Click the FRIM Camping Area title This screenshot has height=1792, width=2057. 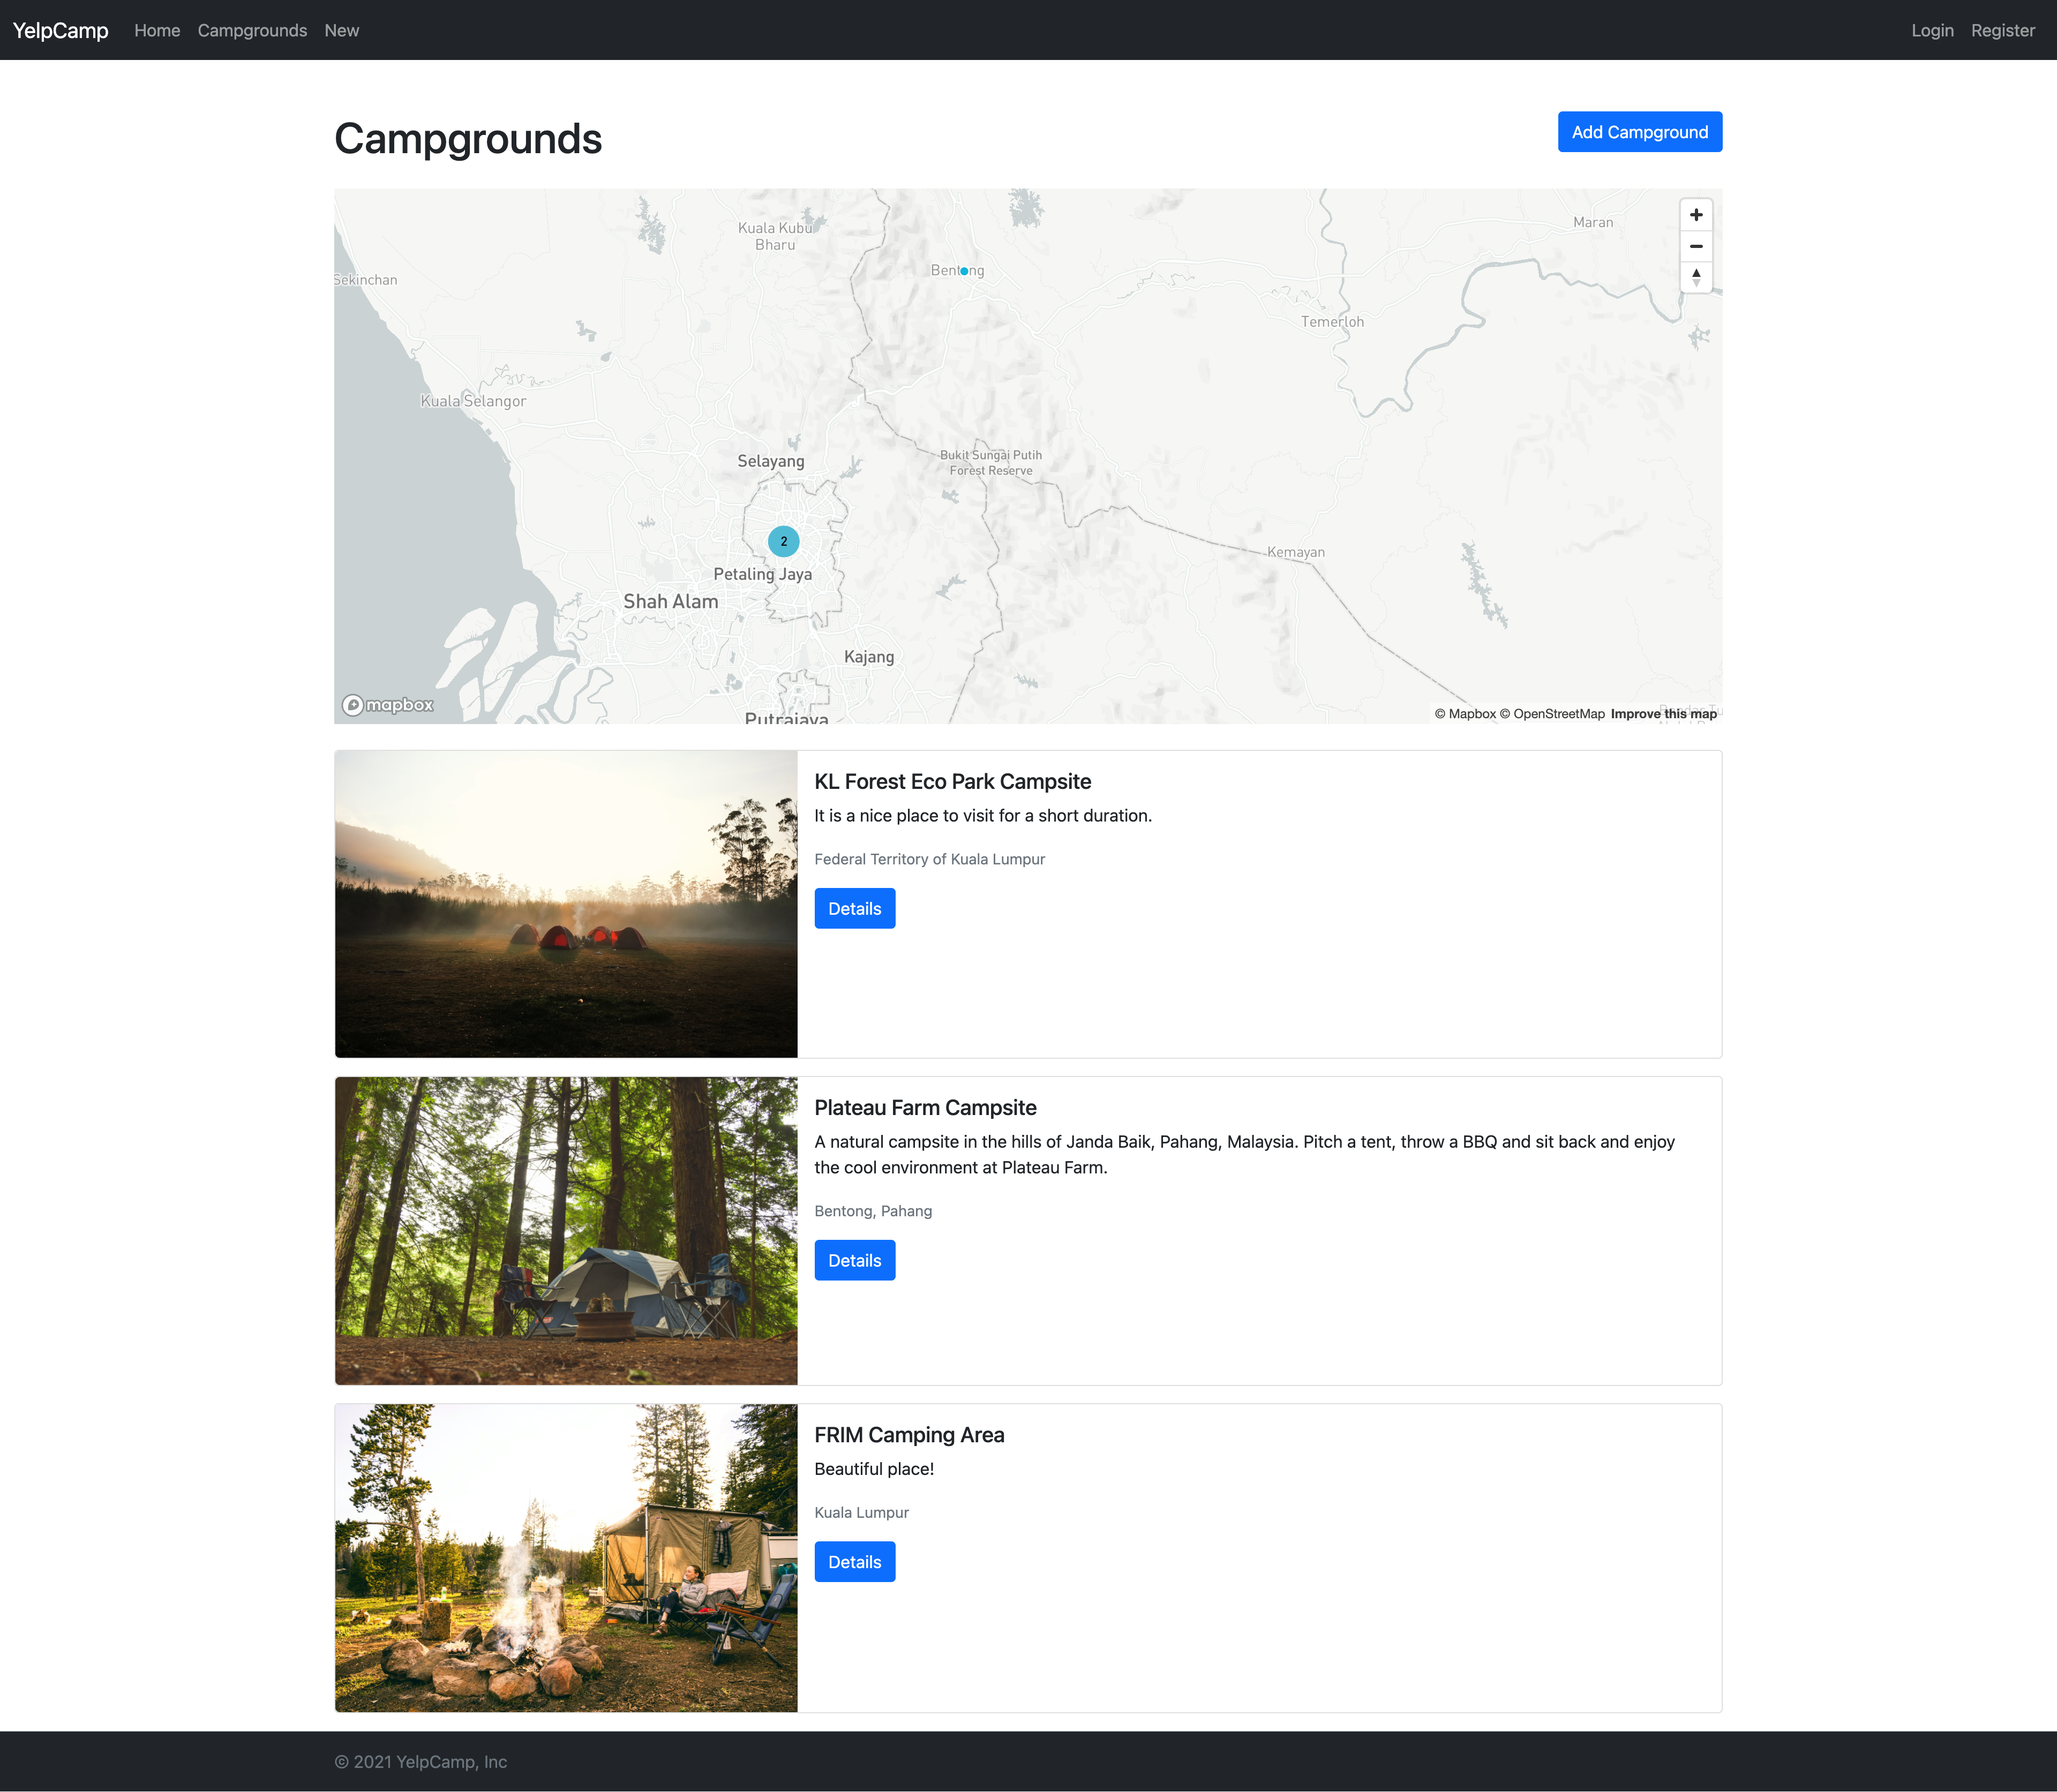coord(909,1434)
